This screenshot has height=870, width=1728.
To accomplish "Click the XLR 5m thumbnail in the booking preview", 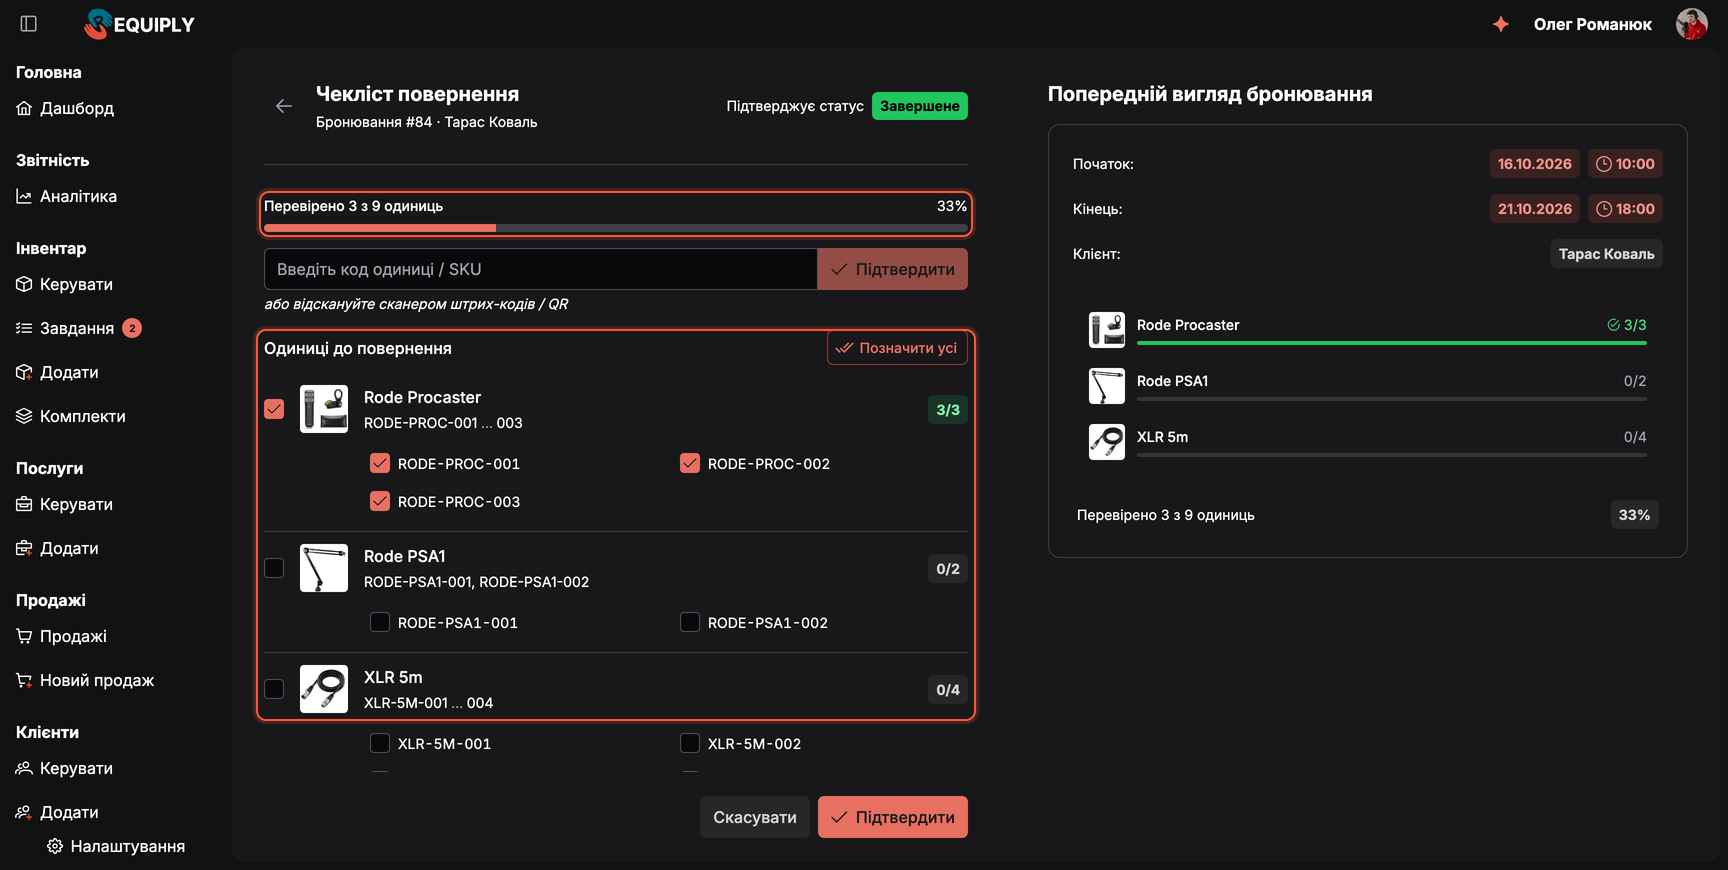I will coord(1107,442).
